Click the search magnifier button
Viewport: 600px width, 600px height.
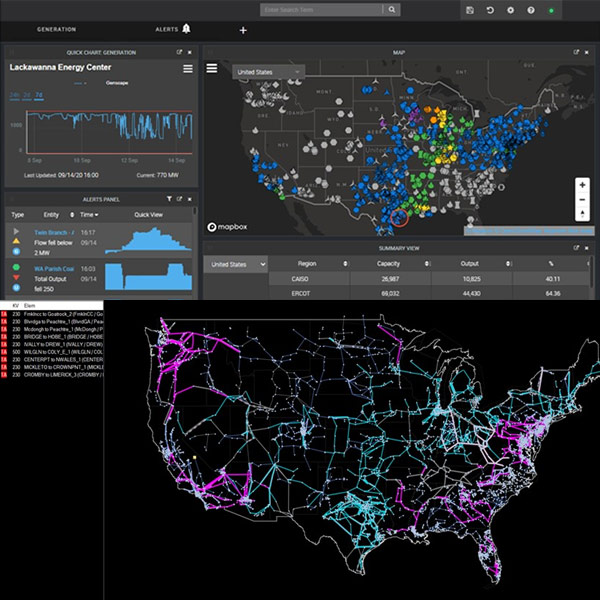click(393, 10)
